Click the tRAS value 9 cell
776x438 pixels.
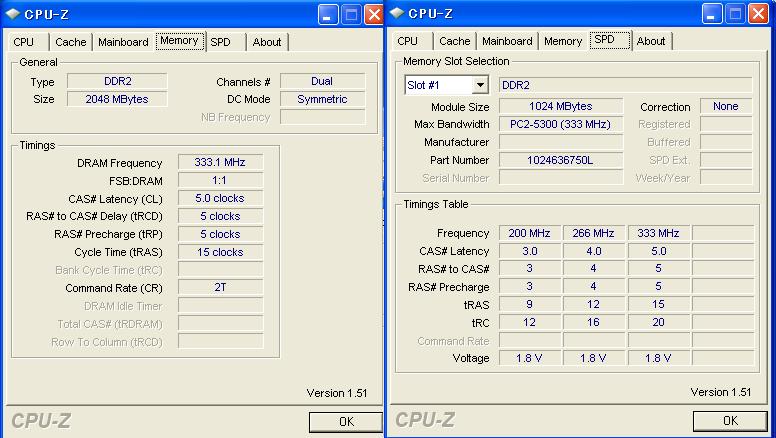[x=530, y=304]
